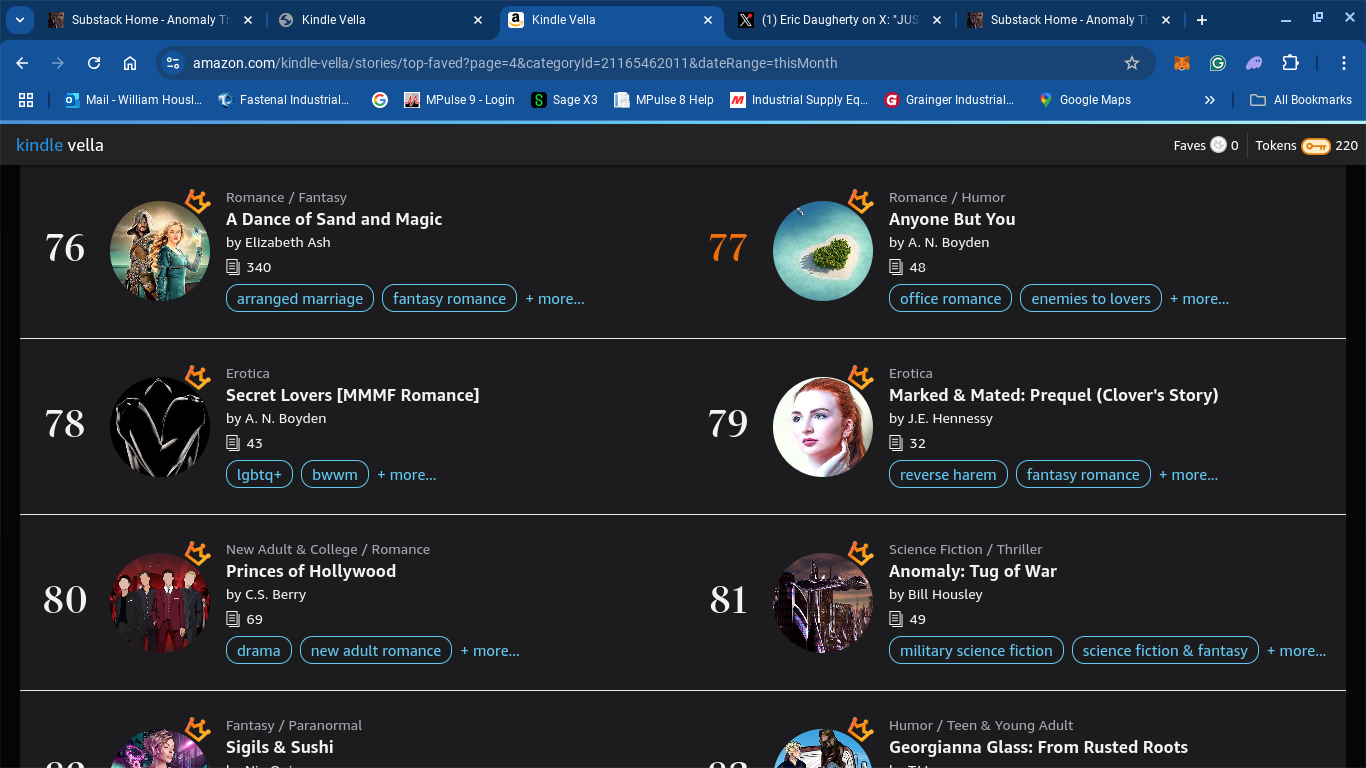
Task: Select military science fiction tag
Action: click(x=976, y=650)
